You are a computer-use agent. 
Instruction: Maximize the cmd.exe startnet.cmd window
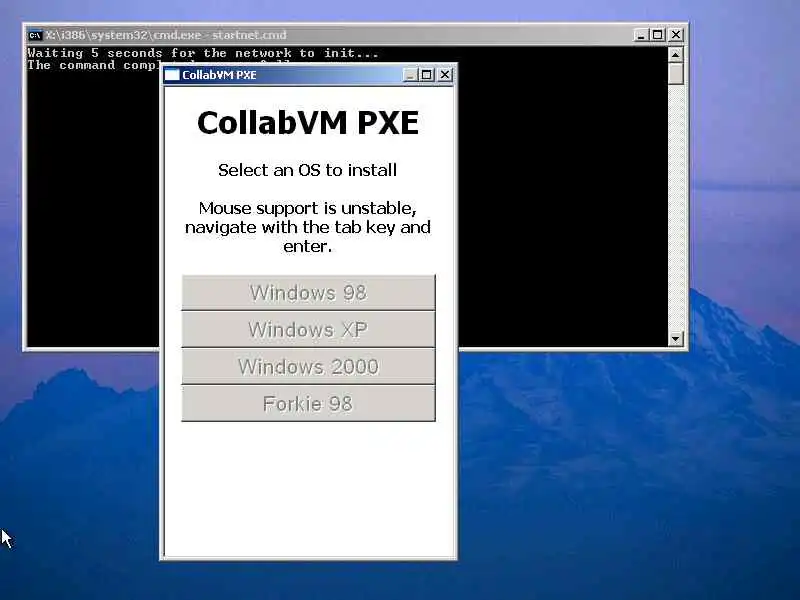(658, 35)
